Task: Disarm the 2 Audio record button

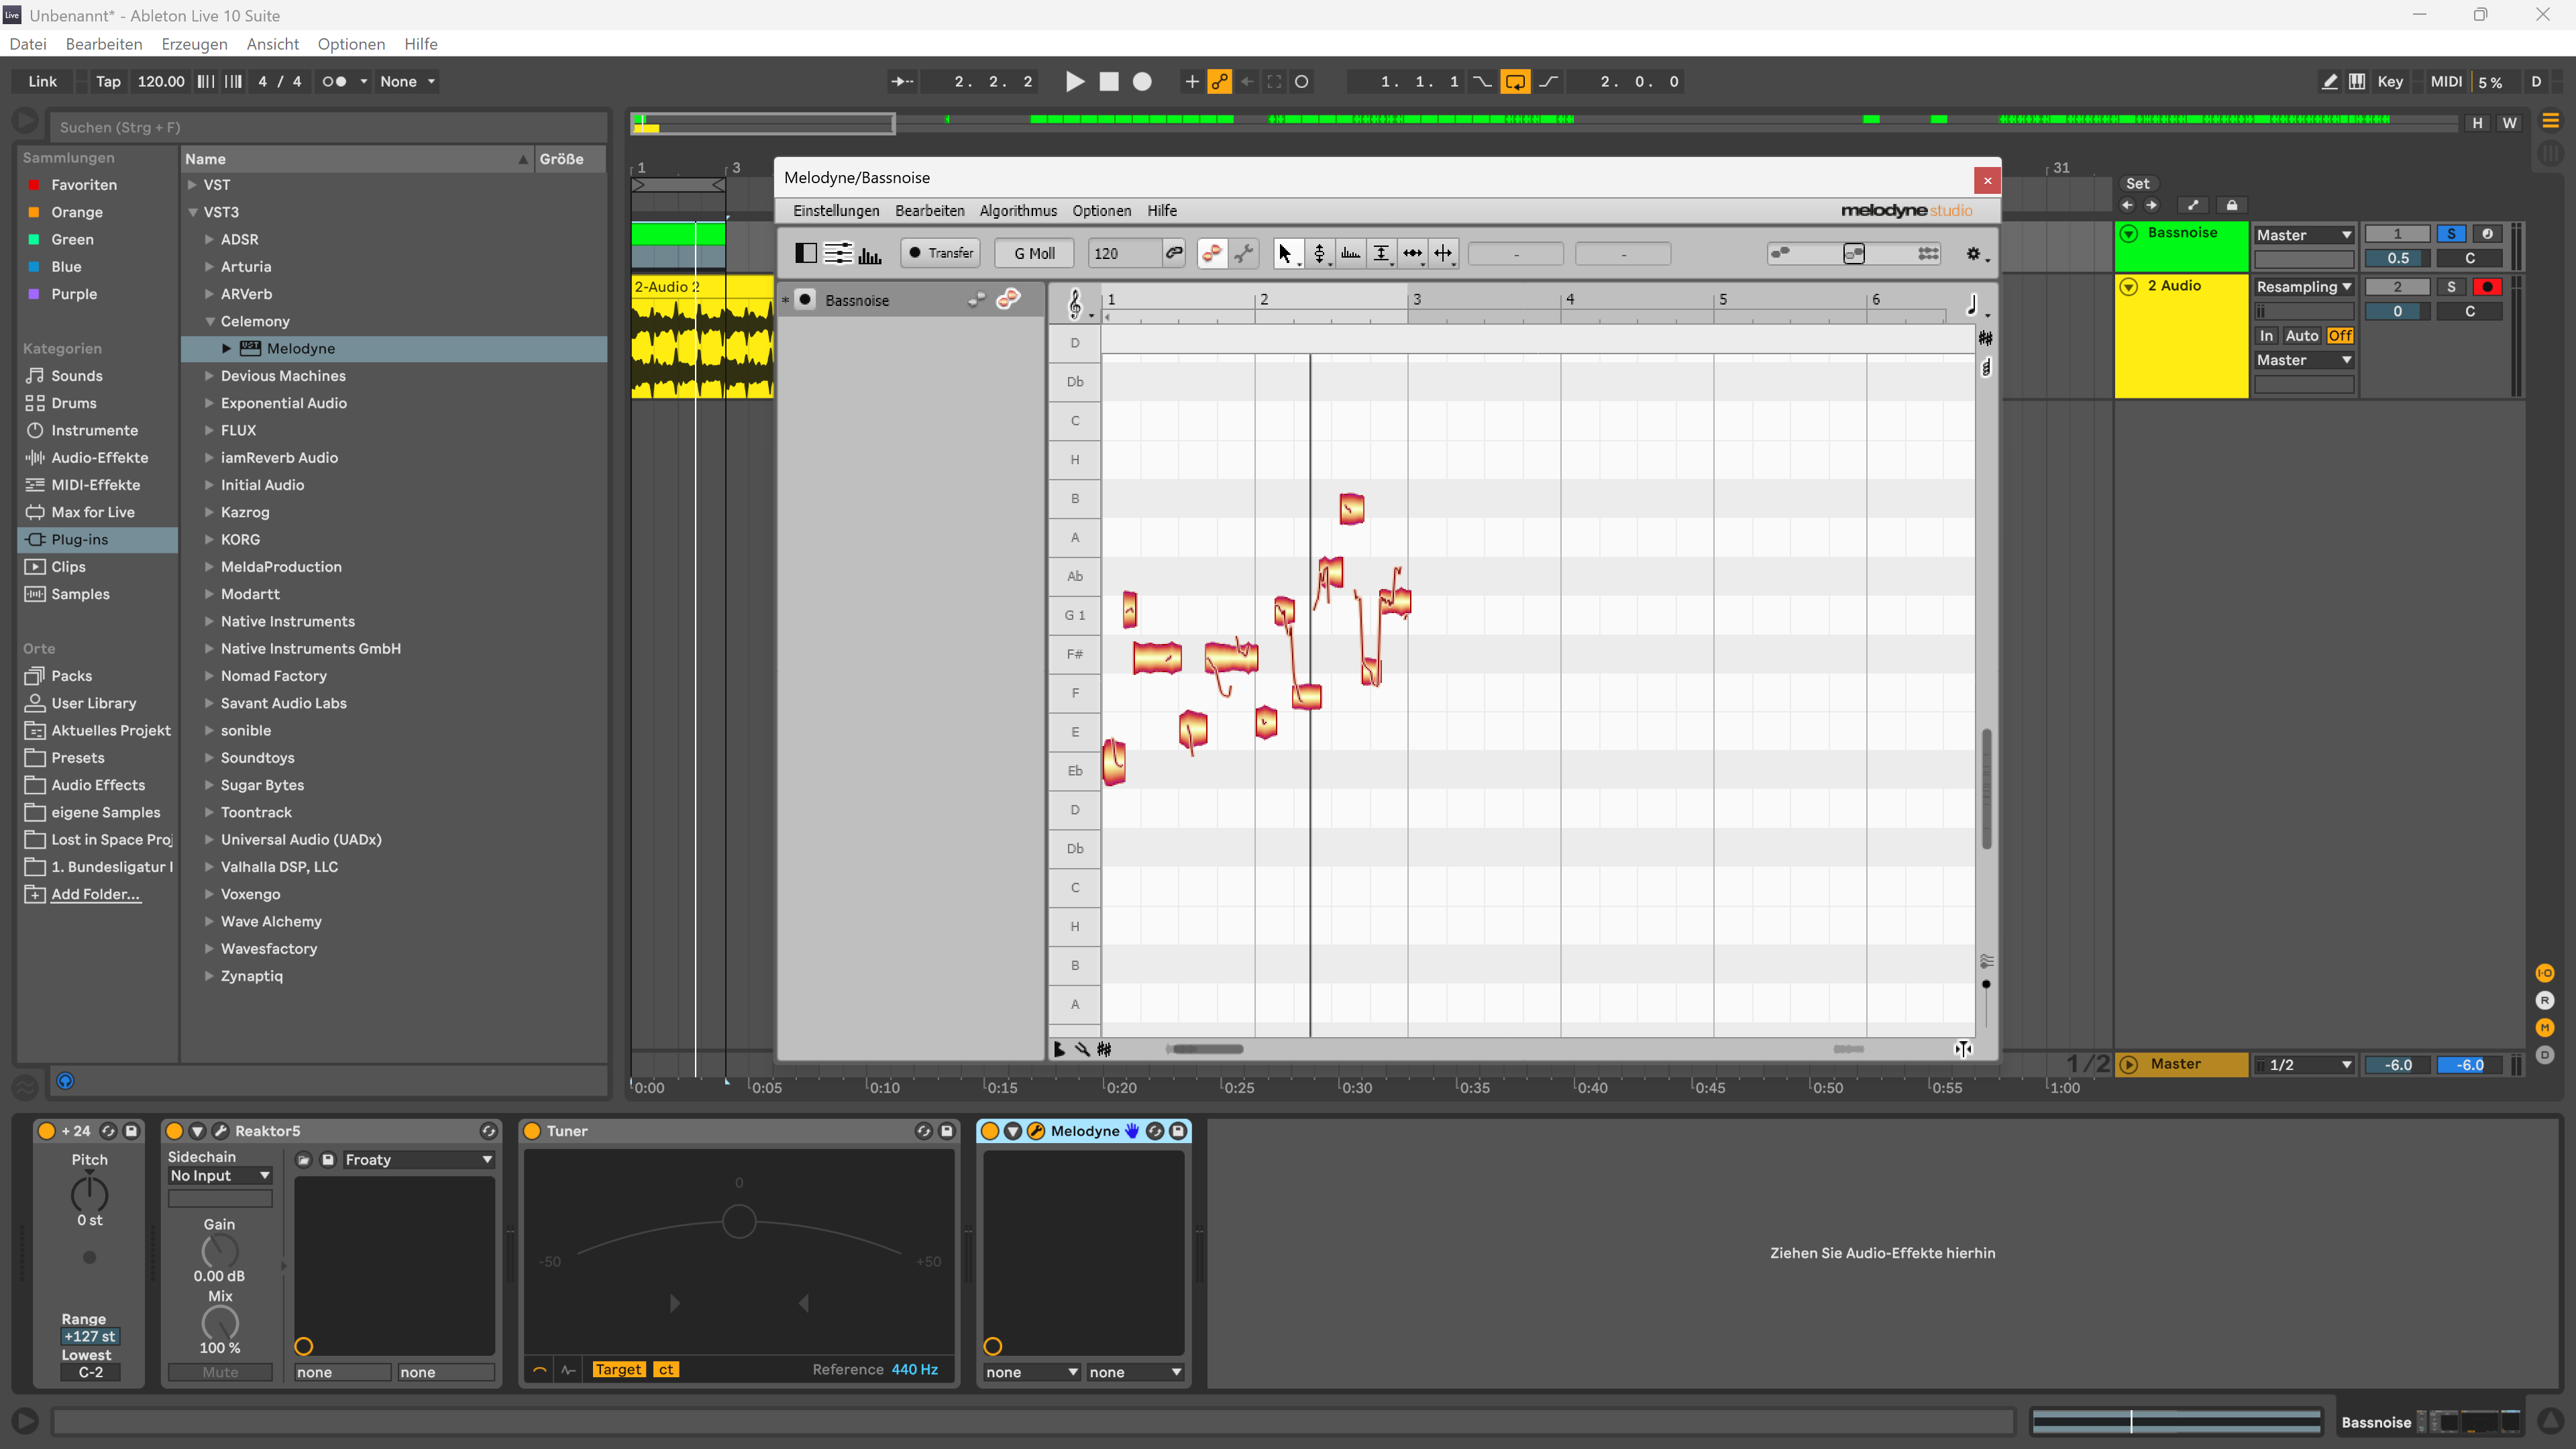Action: tap(2487, 287)
